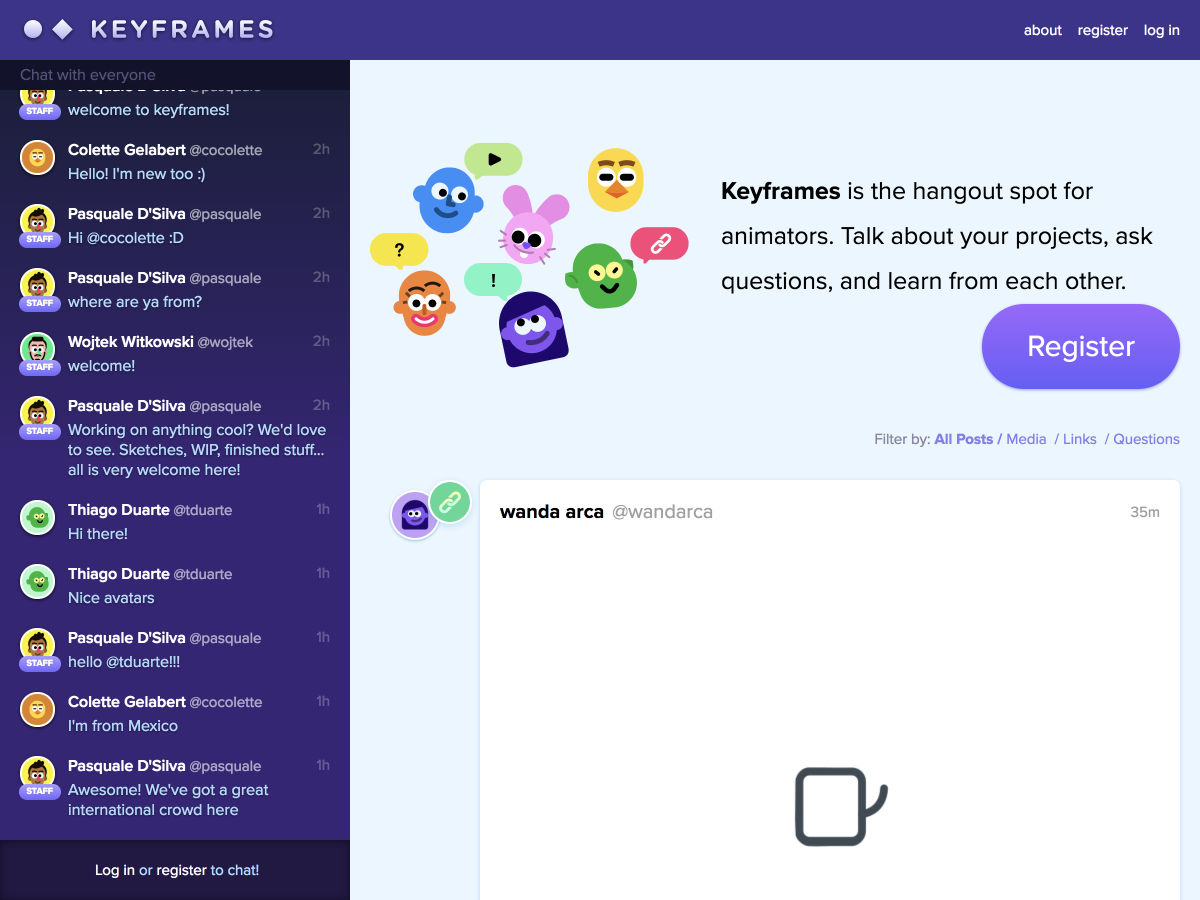Click the purple hooded character illustration
This screenshot has height=900, width=1200.
pos(533,330)
